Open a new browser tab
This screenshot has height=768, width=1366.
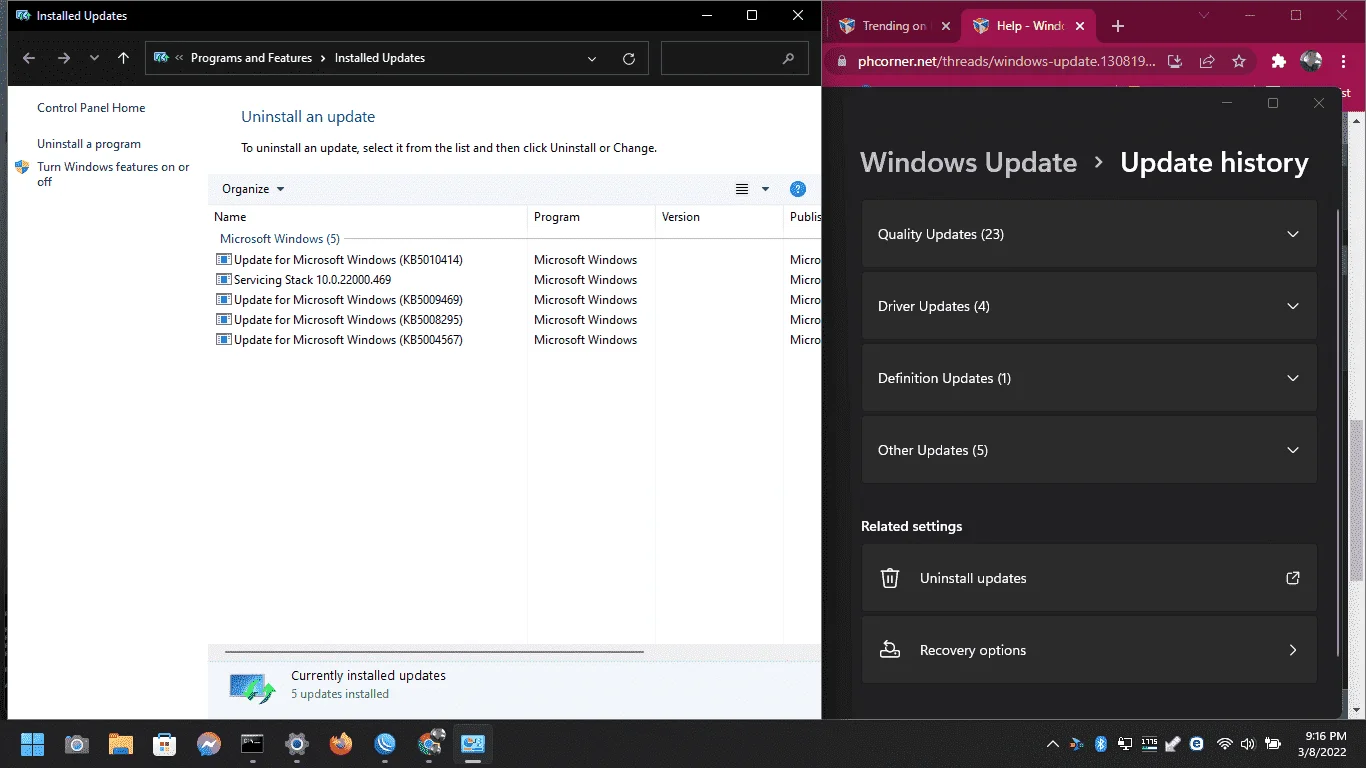1118,26
